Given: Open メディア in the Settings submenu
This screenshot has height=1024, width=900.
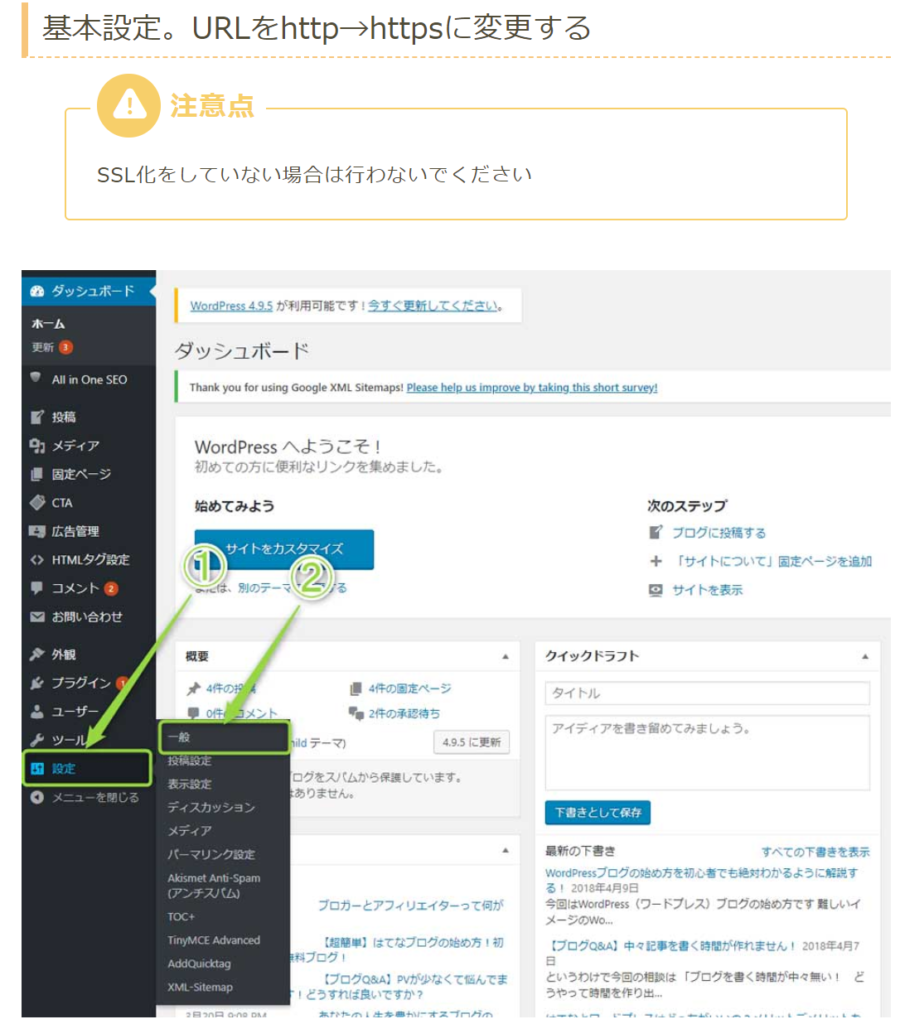Looking at the screenshot, I should point(189,831).
